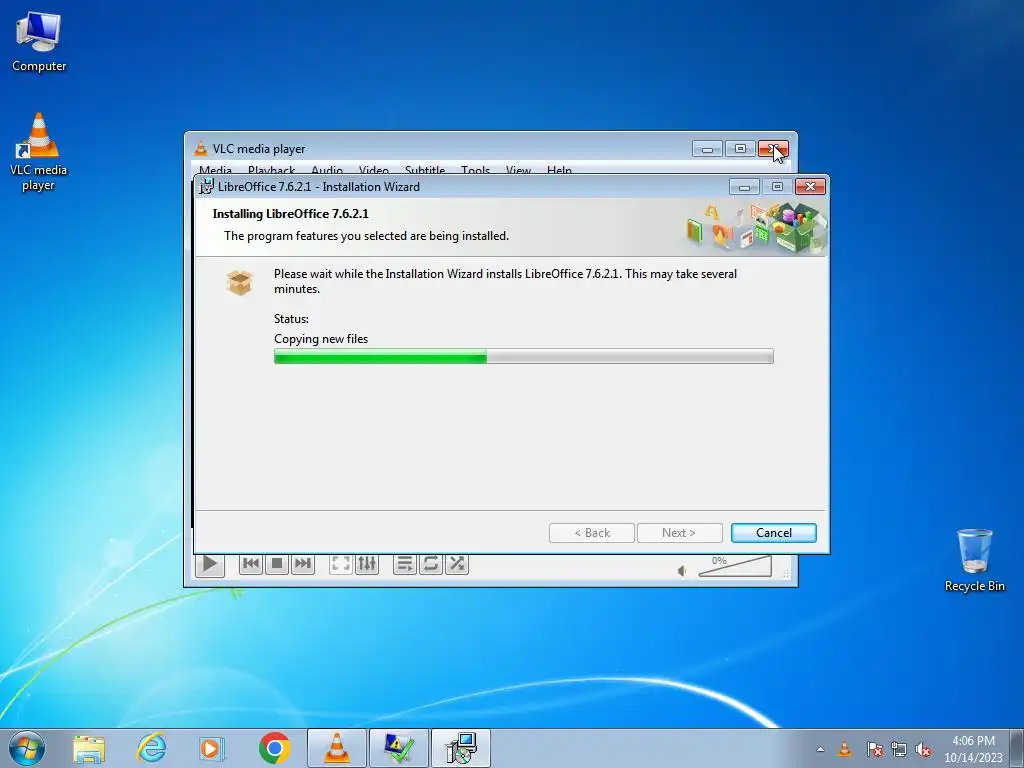Viewport: 1024px width, 768px height.
Task: Open the Audio menu in VLC
Action: [x=327, y=169]
